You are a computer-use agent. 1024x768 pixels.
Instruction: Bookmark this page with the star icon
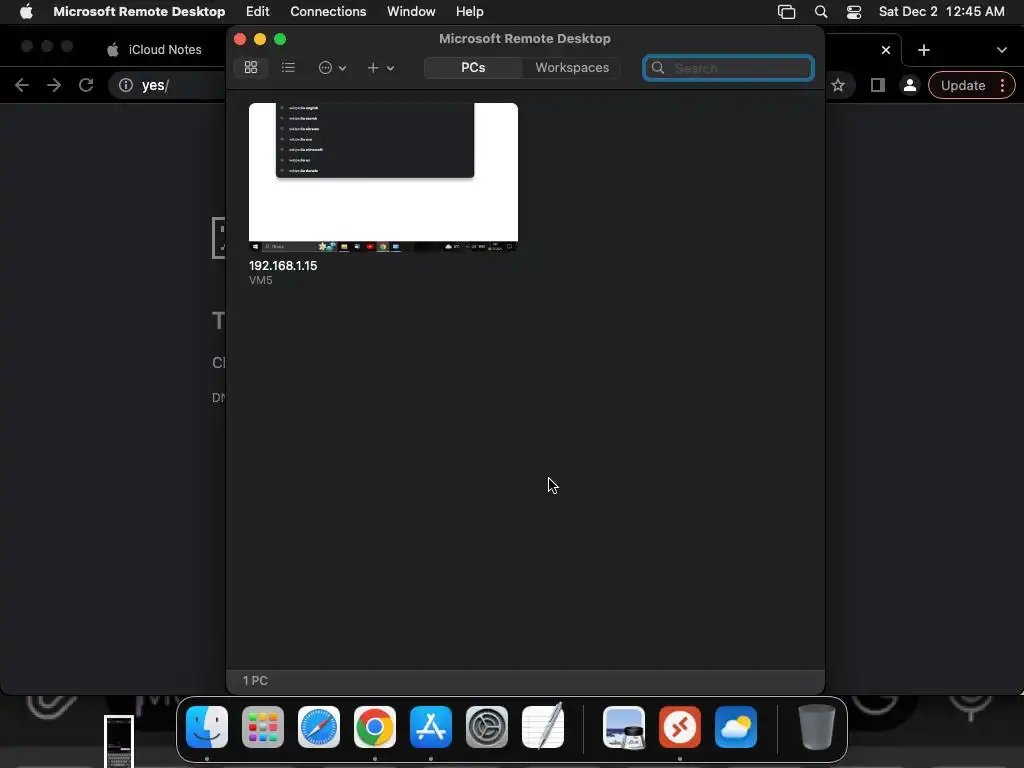[x=838, y=85]
